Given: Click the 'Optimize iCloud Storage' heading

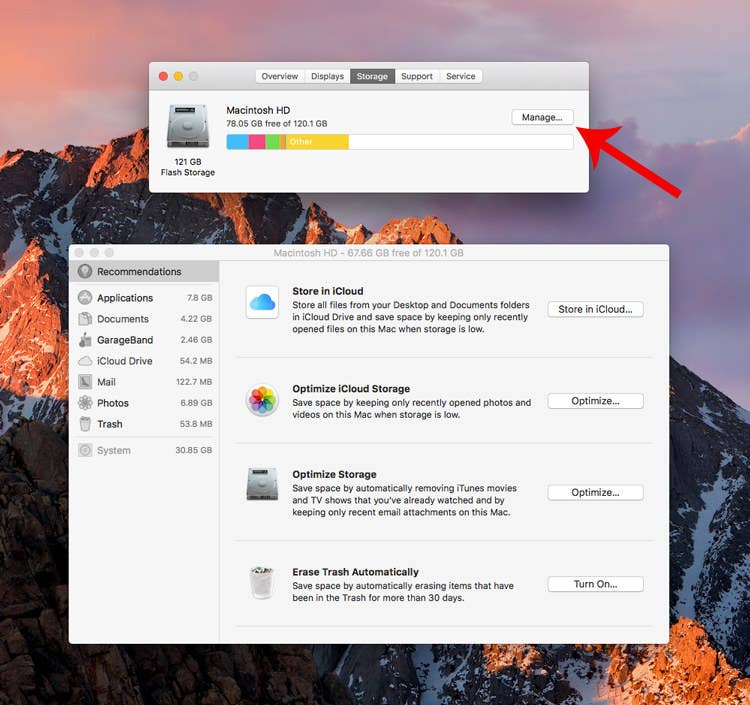Looking at the screenshot, I should (x=351, y=388).
